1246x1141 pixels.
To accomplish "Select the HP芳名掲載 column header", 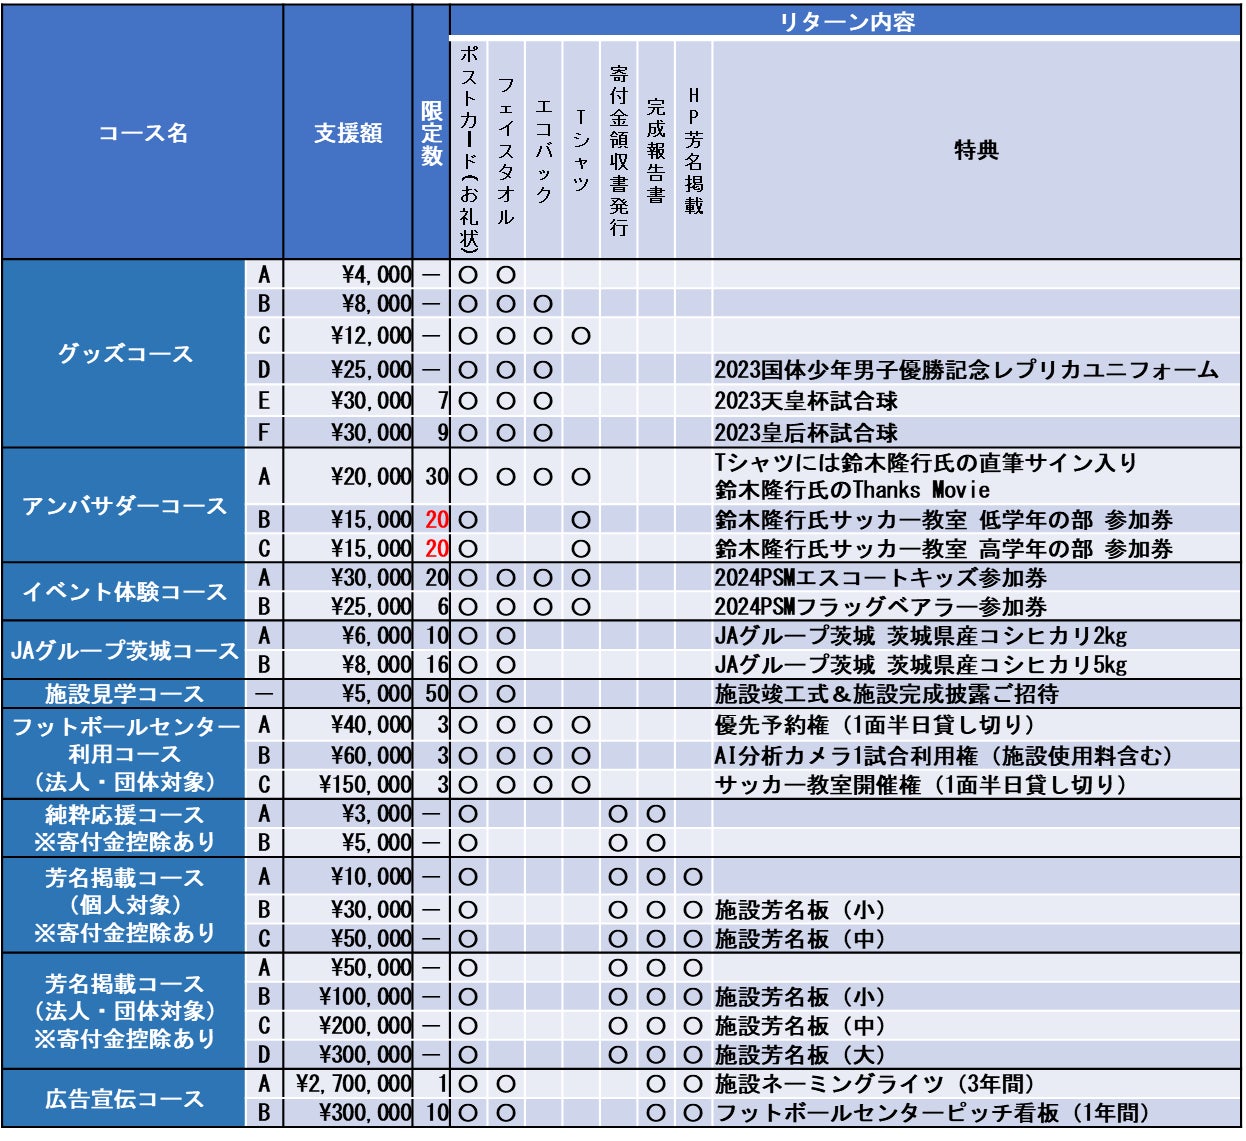I will (693, 150).
